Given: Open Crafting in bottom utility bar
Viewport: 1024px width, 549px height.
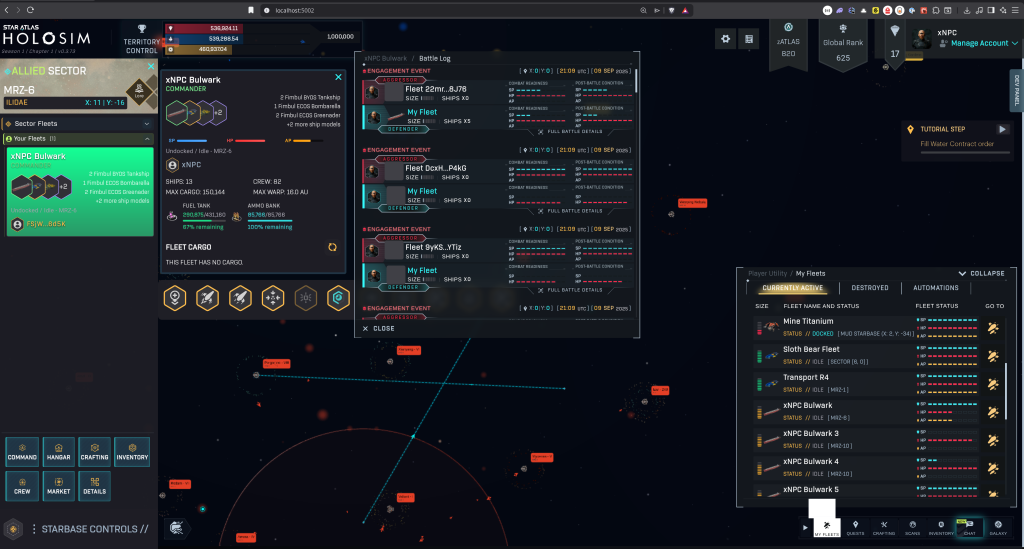Looking at the screenshot, I should [884, 527].
